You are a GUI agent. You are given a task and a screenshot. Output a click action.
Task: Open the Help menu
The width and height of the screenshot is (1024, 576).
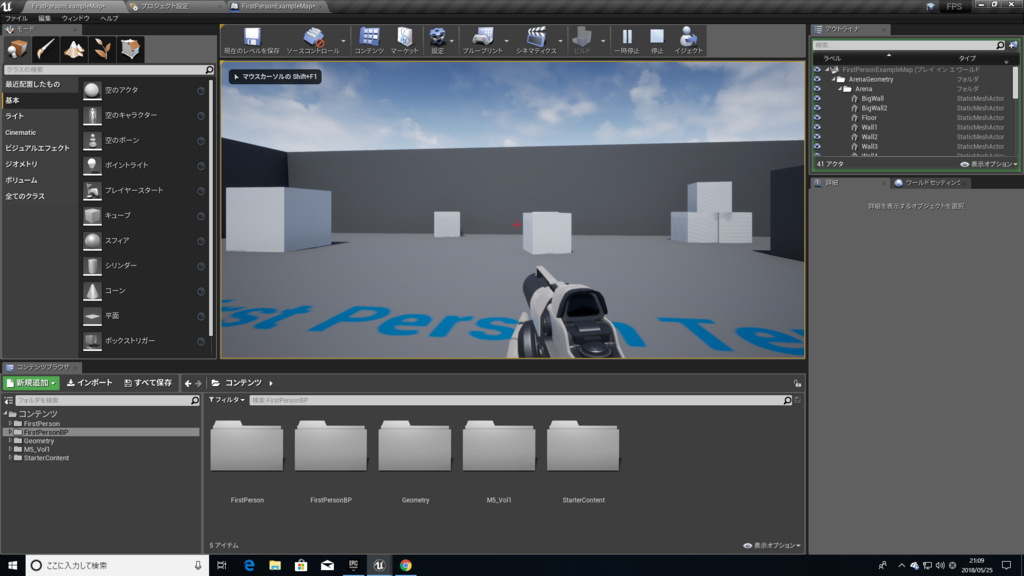pyautogui.click(x=109, y=18)
